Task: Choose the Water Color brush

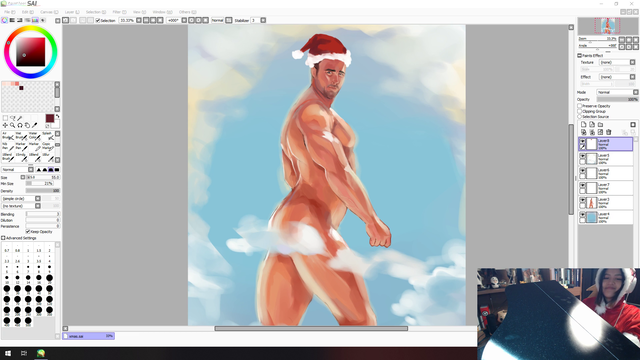Action: click(x=34, y=136)
